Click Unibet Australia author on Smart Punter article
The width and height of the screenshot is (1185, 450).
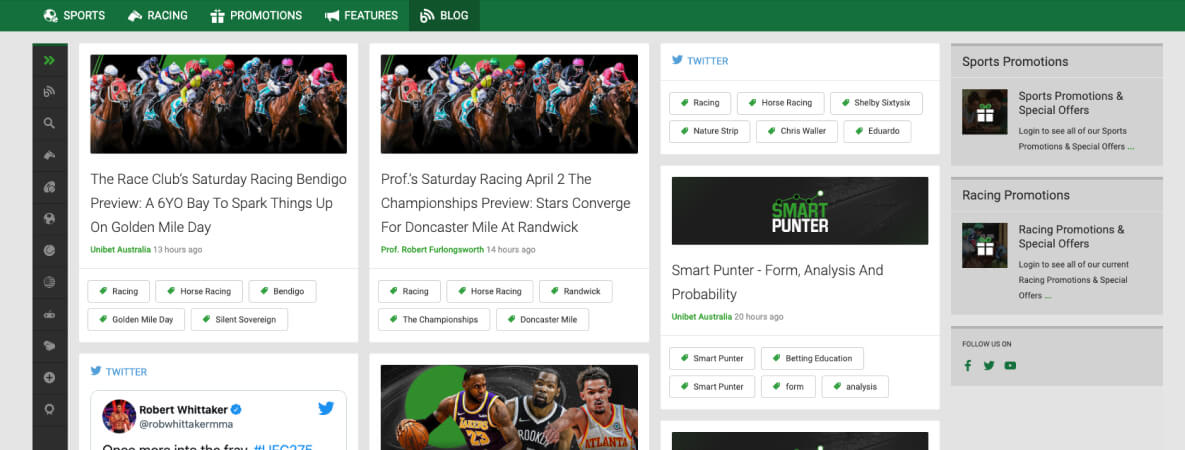701,316
